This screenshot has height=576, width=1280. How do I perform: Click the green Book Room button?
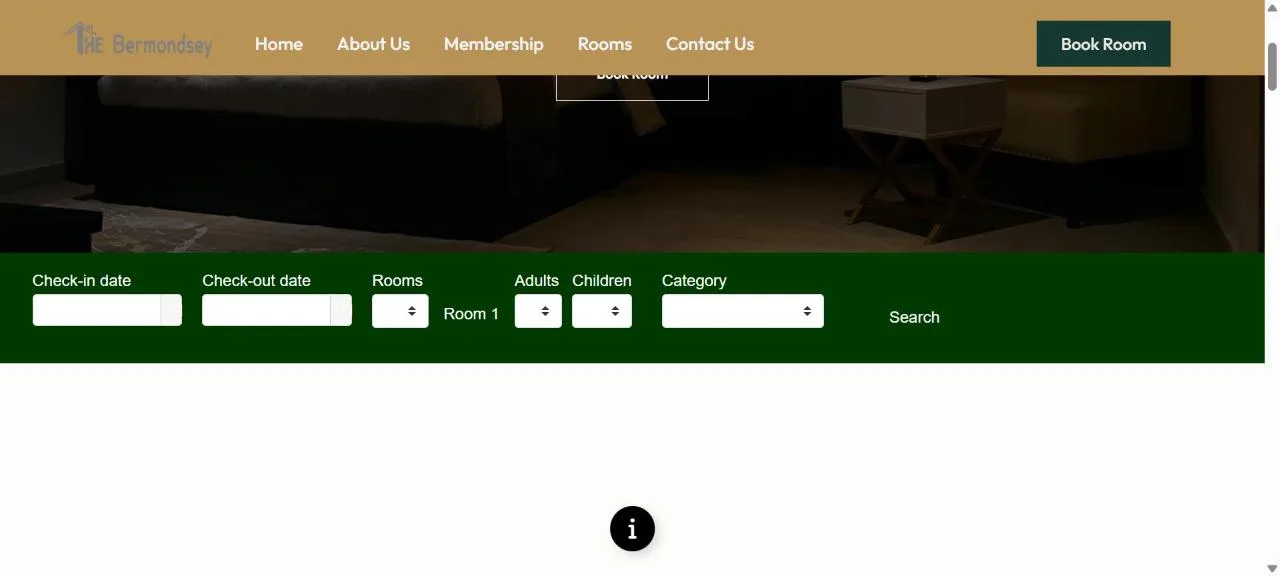(1103, 44)
